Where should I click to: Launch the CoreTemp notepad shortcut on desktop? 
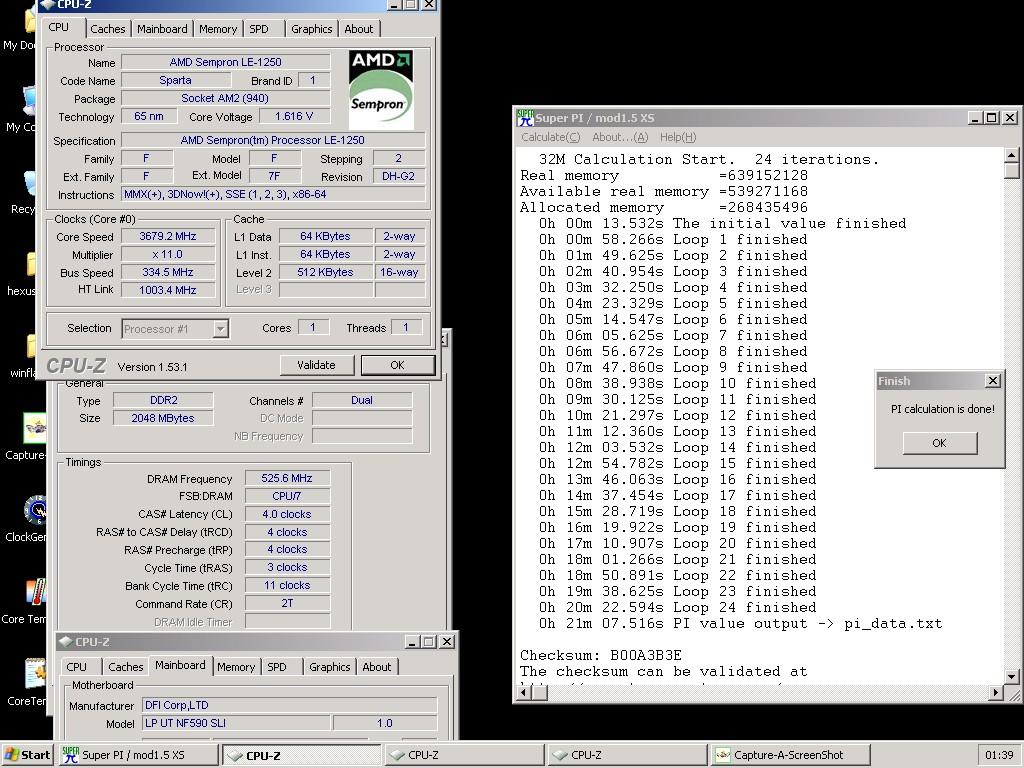tap(35, 674)
